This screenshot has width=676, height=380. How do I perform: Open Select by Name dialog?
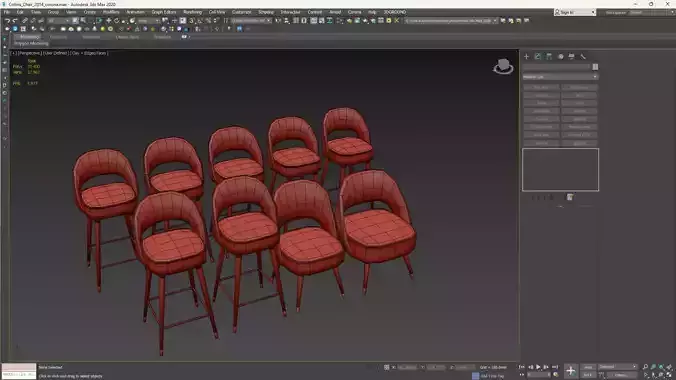pyautogui.click(x=83, y=20)
